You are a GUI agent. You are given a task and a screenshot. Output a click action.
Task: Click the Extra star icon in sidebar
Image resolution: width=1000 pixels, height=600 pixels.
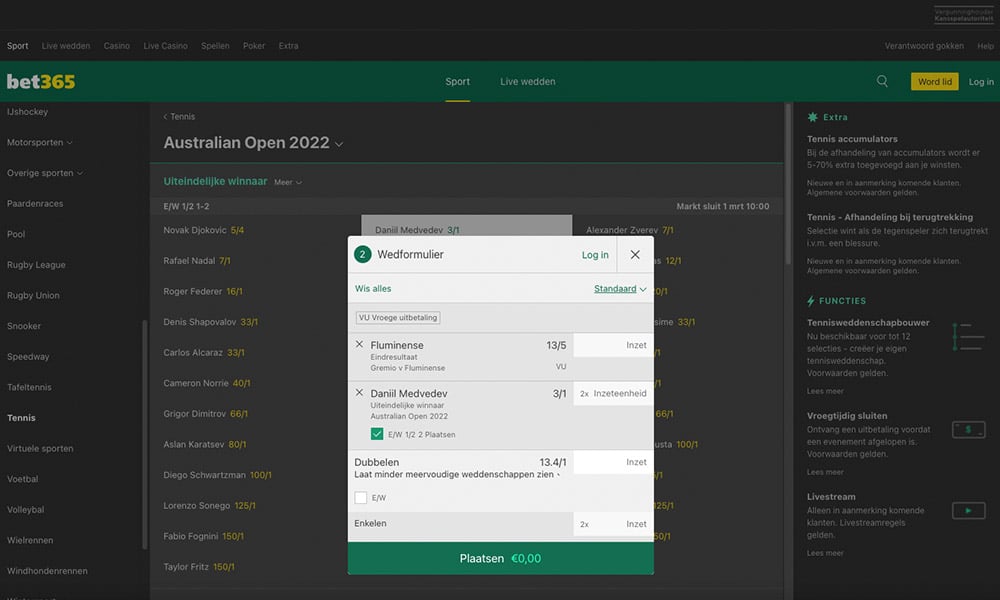pyautogui.click(x=812, y=117)
